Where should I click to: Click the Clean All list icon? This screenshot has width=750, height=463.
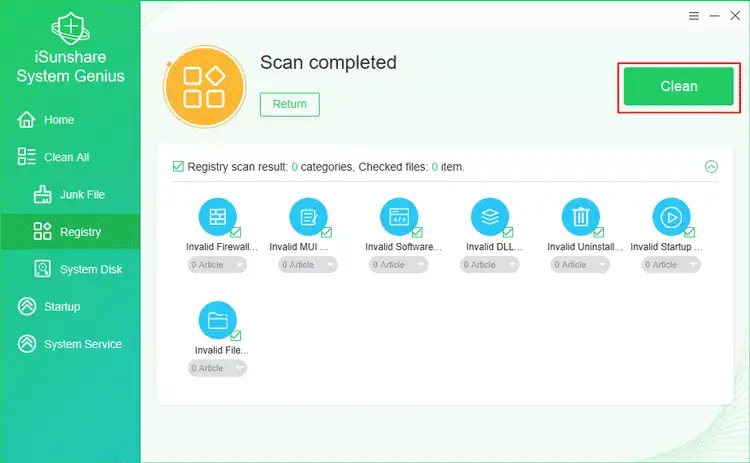pyautogui.click(x=26, y=157)
